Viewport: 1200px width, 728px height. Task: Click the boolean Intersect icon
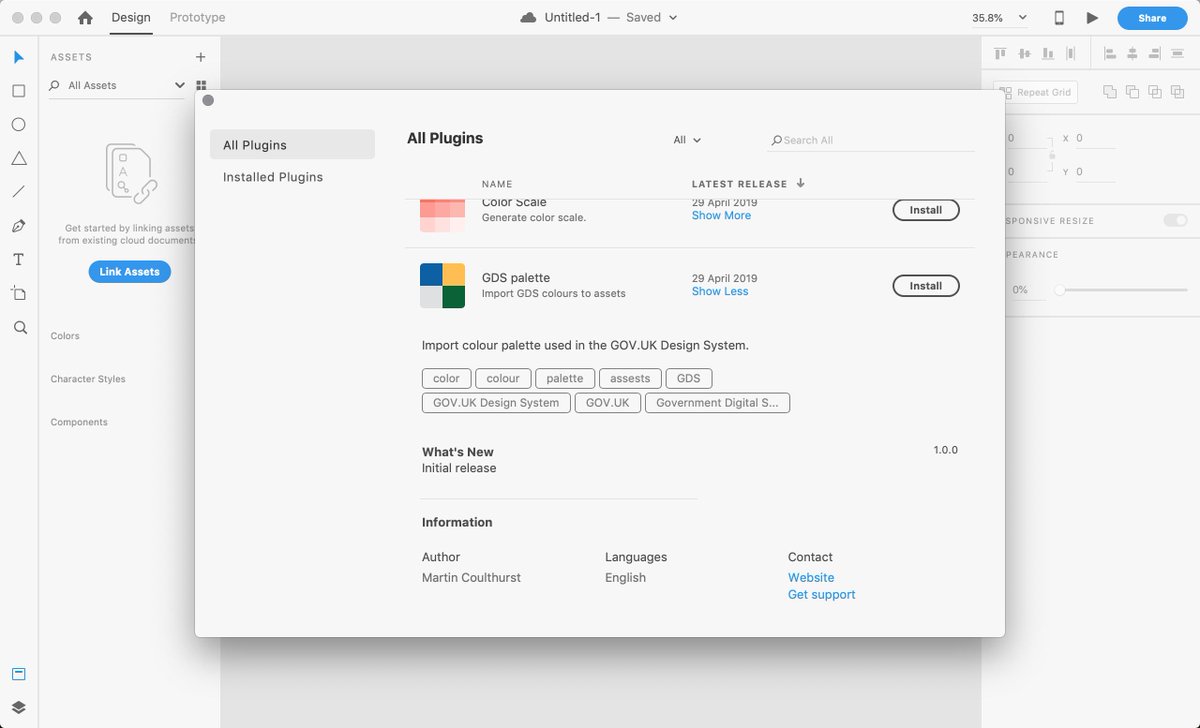(x=1155, y=92)
